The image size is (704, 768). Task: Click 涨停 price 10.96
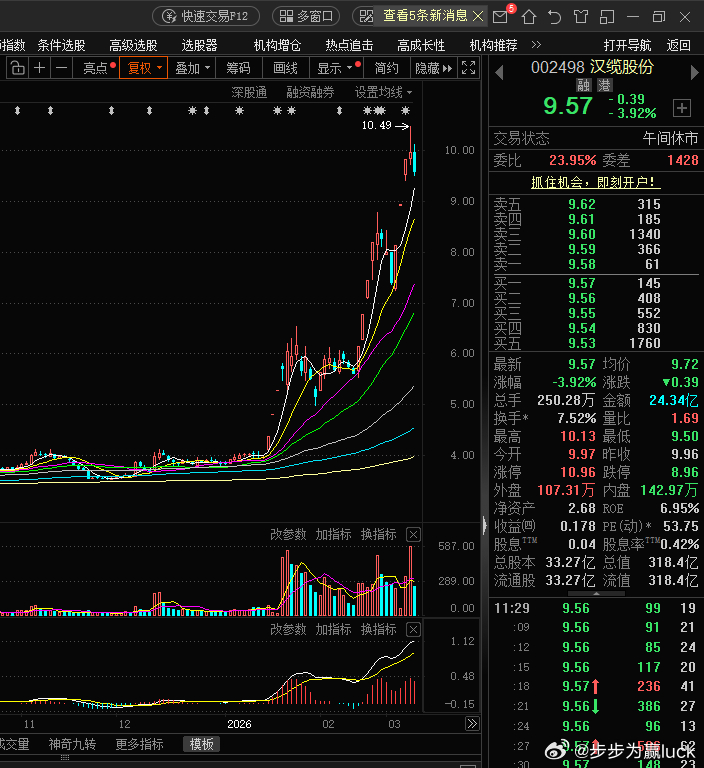click(x=578, y=472)
